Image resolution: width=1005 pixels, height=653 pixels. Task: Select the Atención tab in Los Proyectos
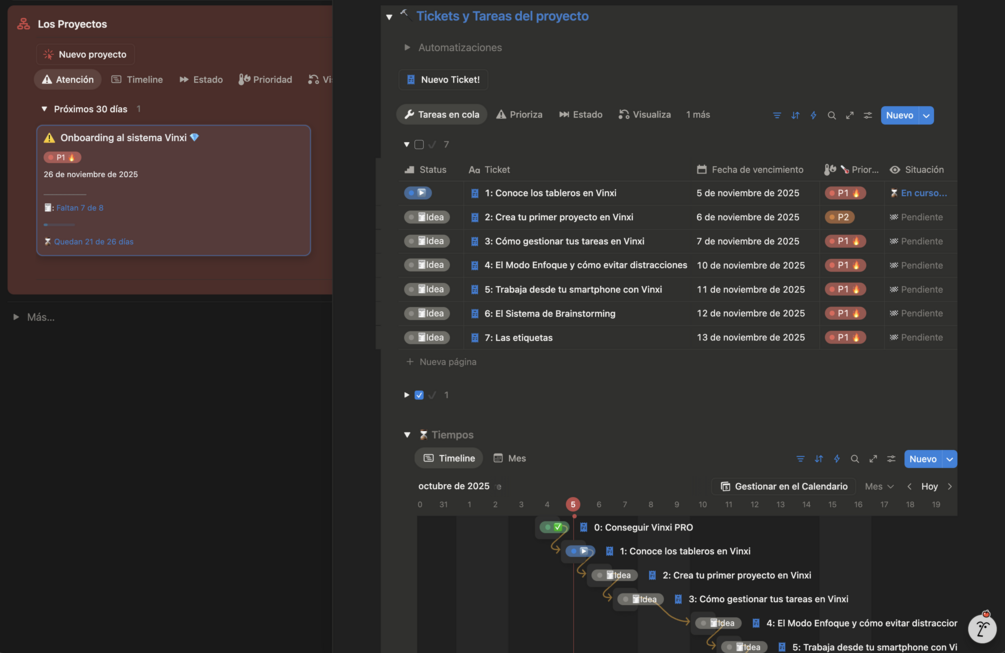click(67, 79)
